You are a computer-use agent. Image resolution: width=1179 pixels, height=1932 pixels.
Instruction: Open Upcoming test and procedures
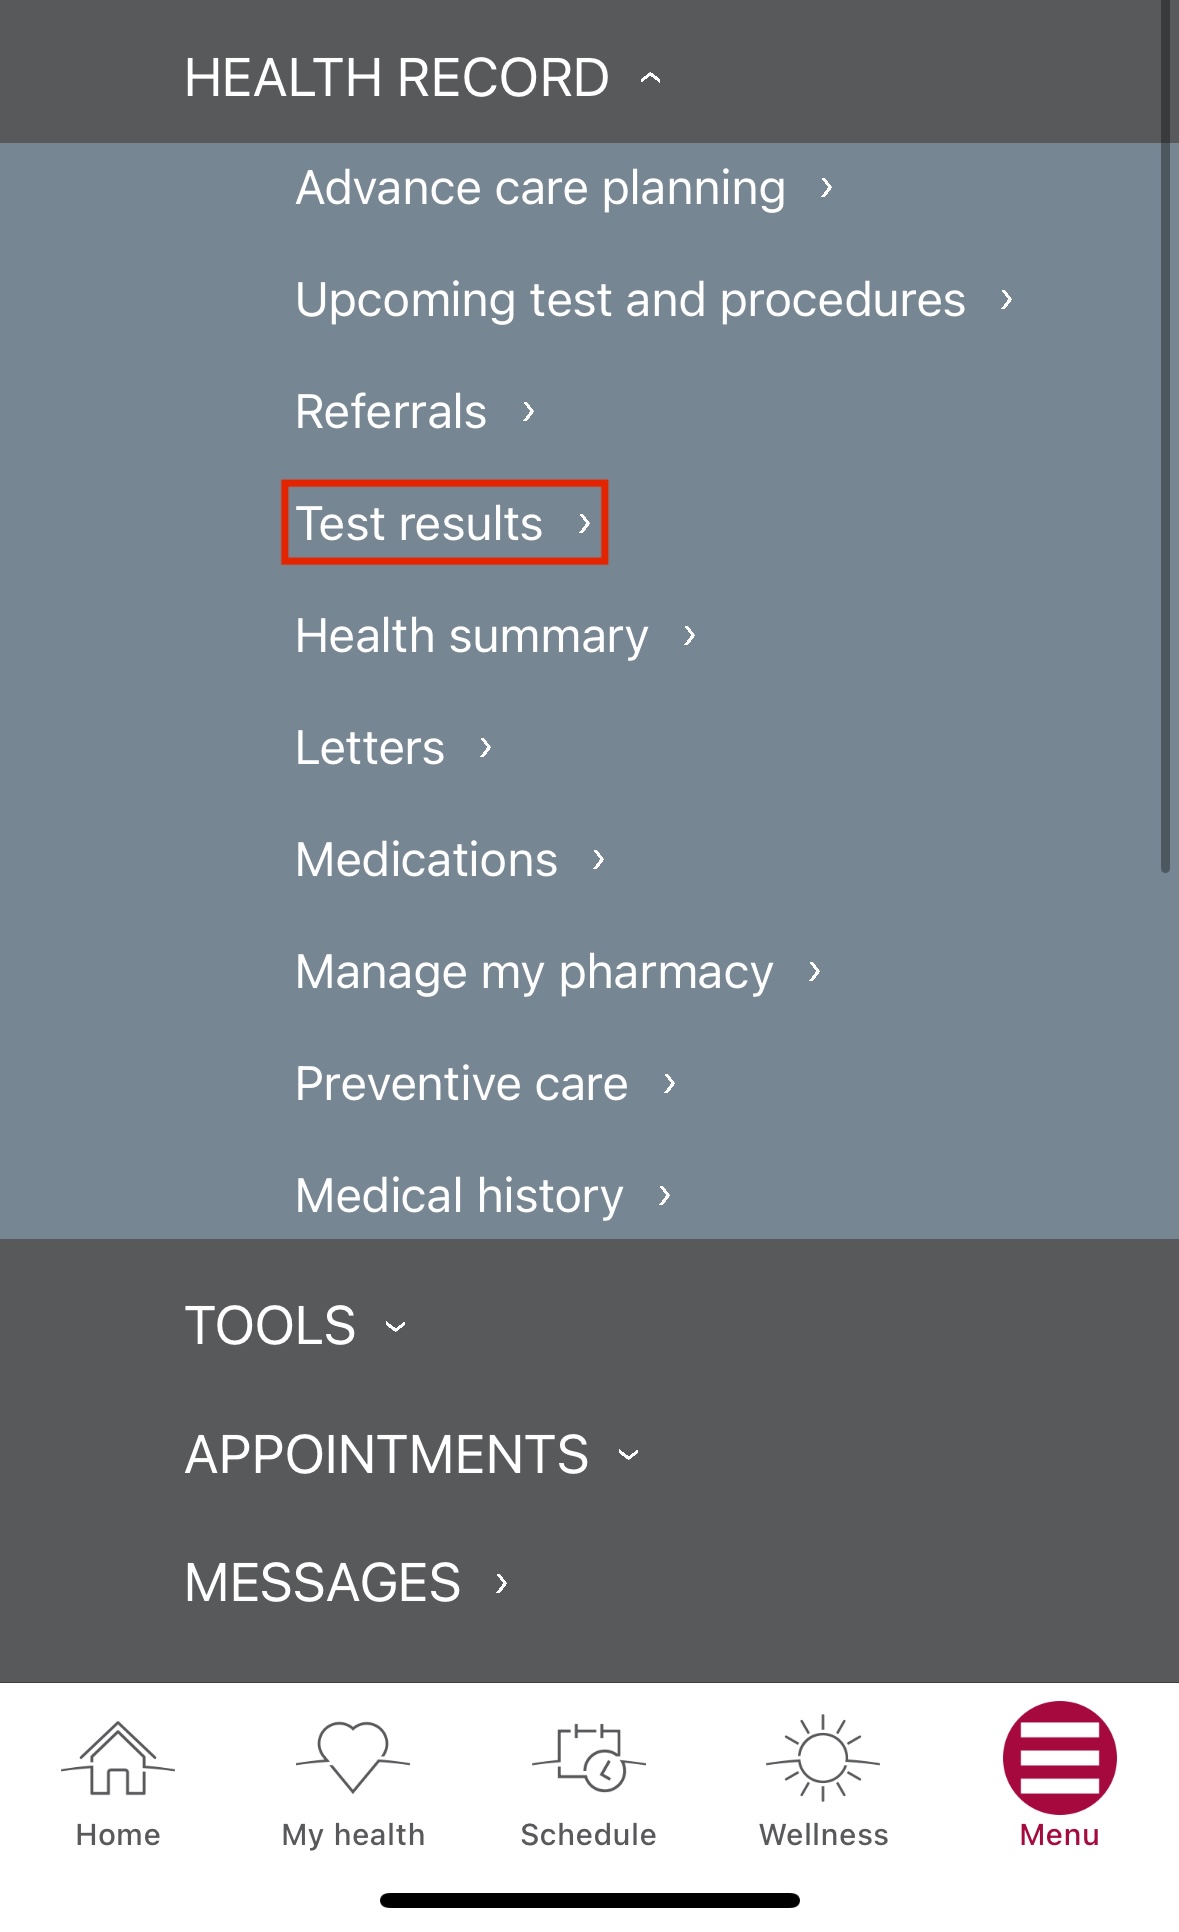(652, 299)
